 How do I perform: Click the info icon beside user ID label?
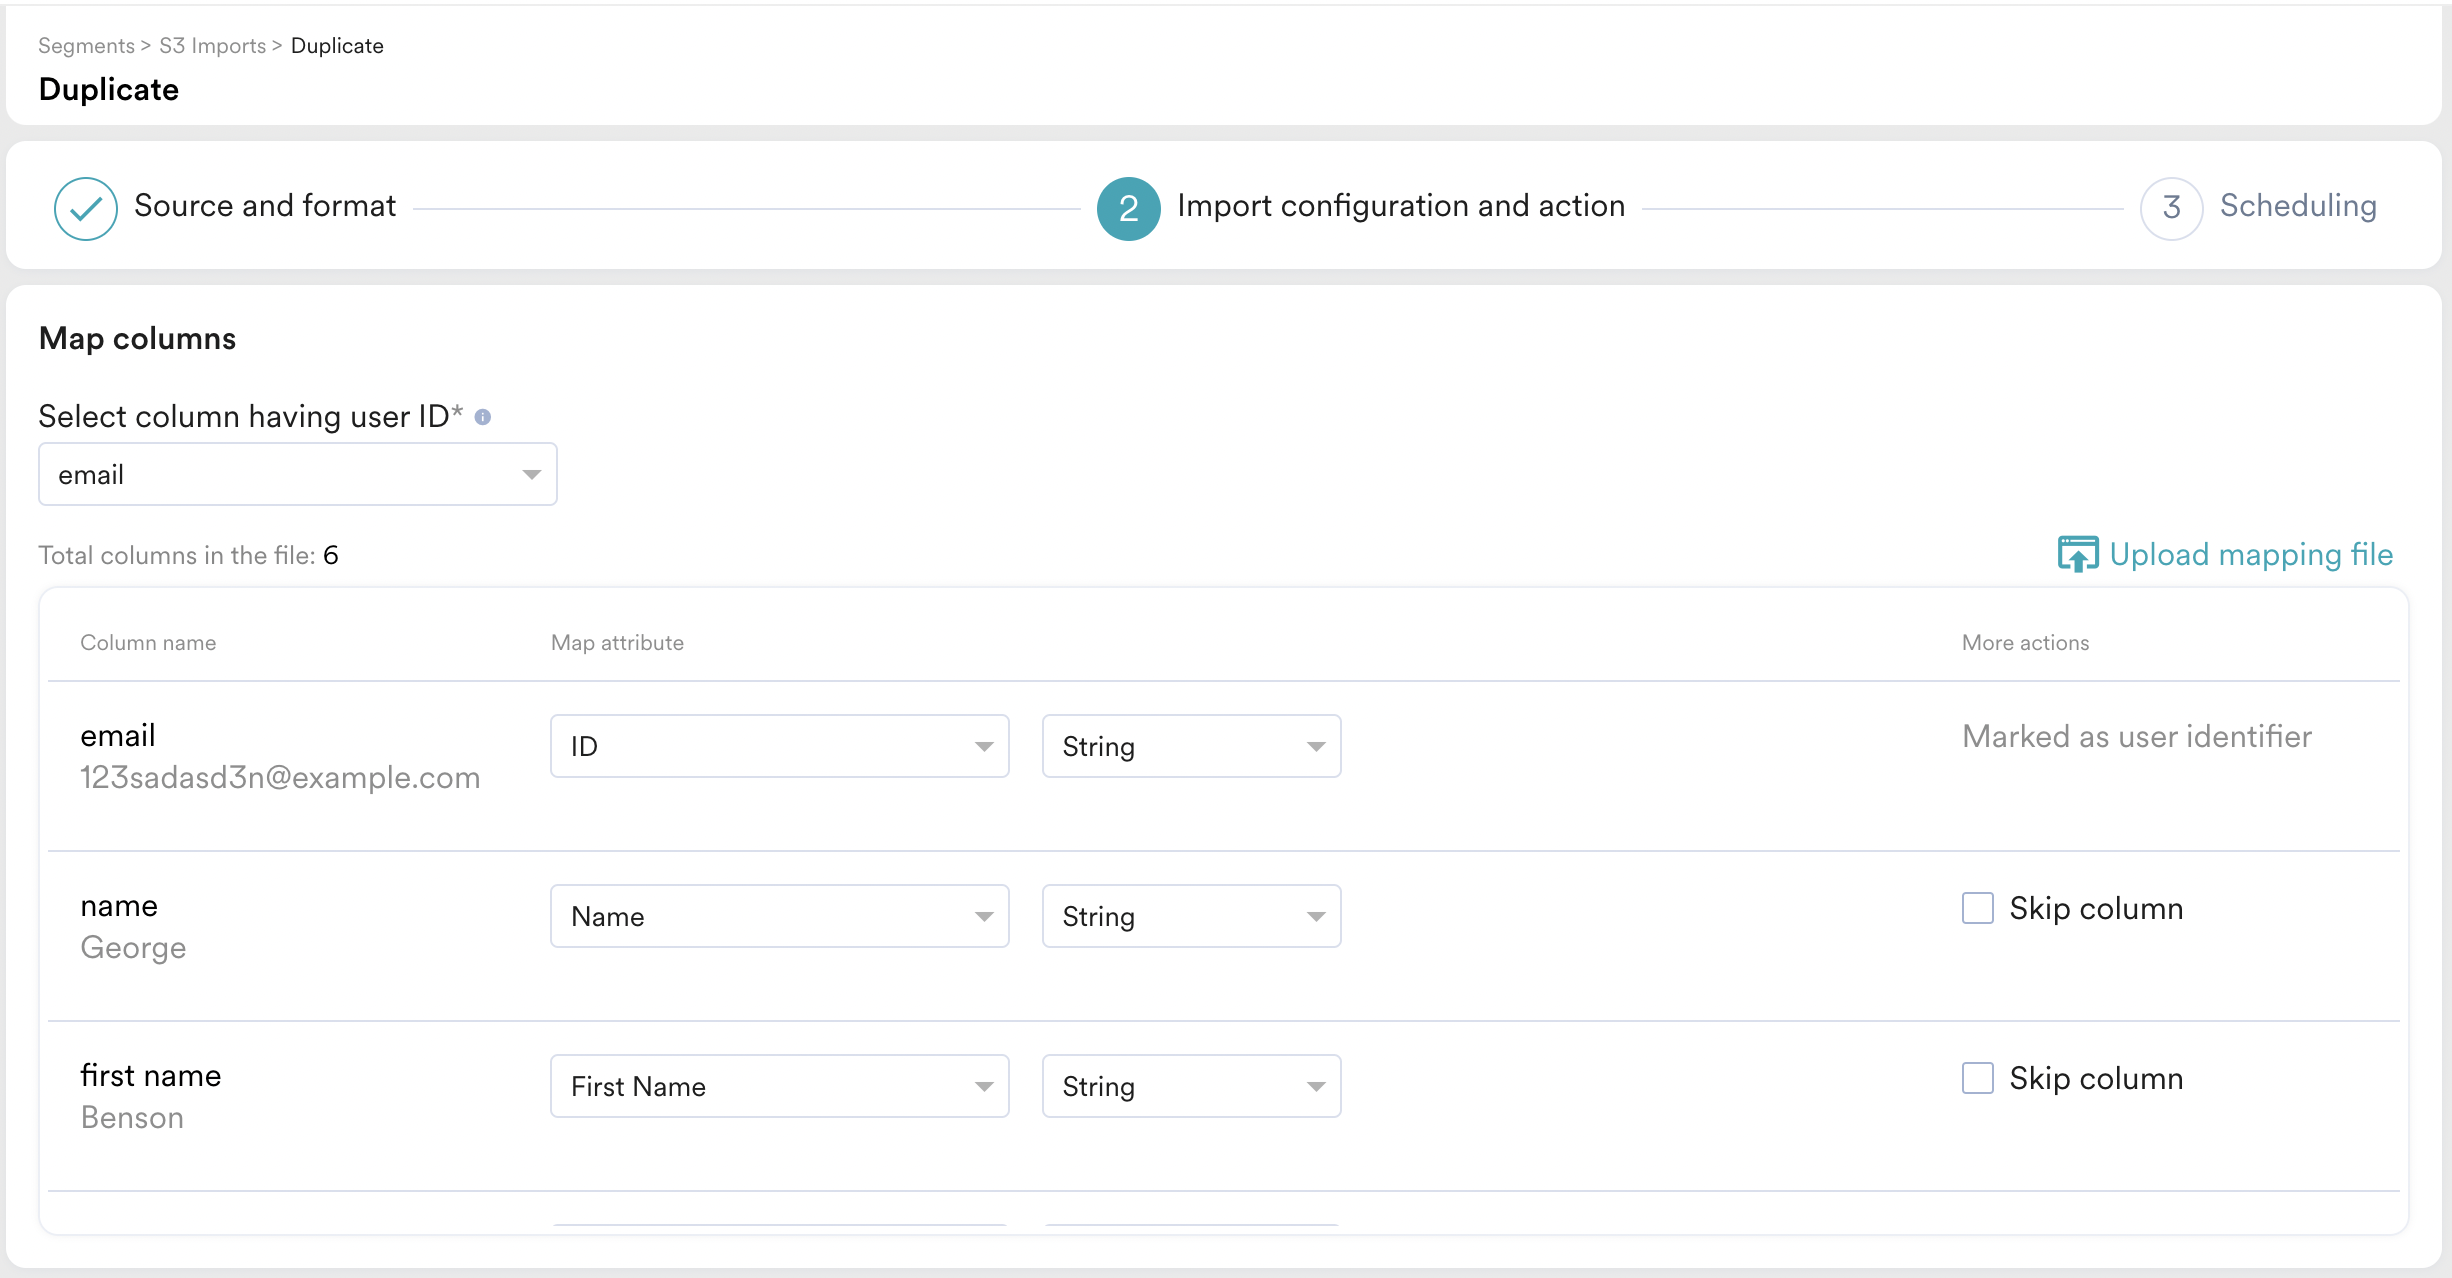point(482,417)
